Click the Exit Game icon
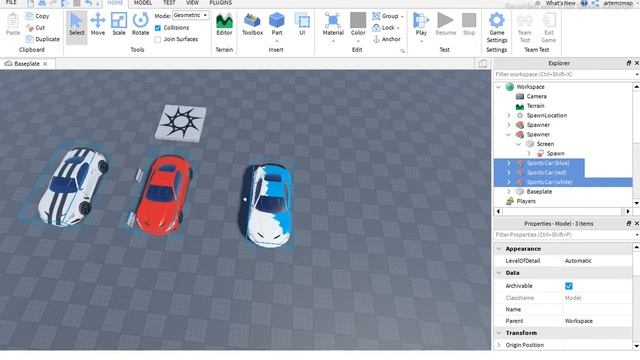Screen dimensions: 640x360 click(x=549, y=28)
